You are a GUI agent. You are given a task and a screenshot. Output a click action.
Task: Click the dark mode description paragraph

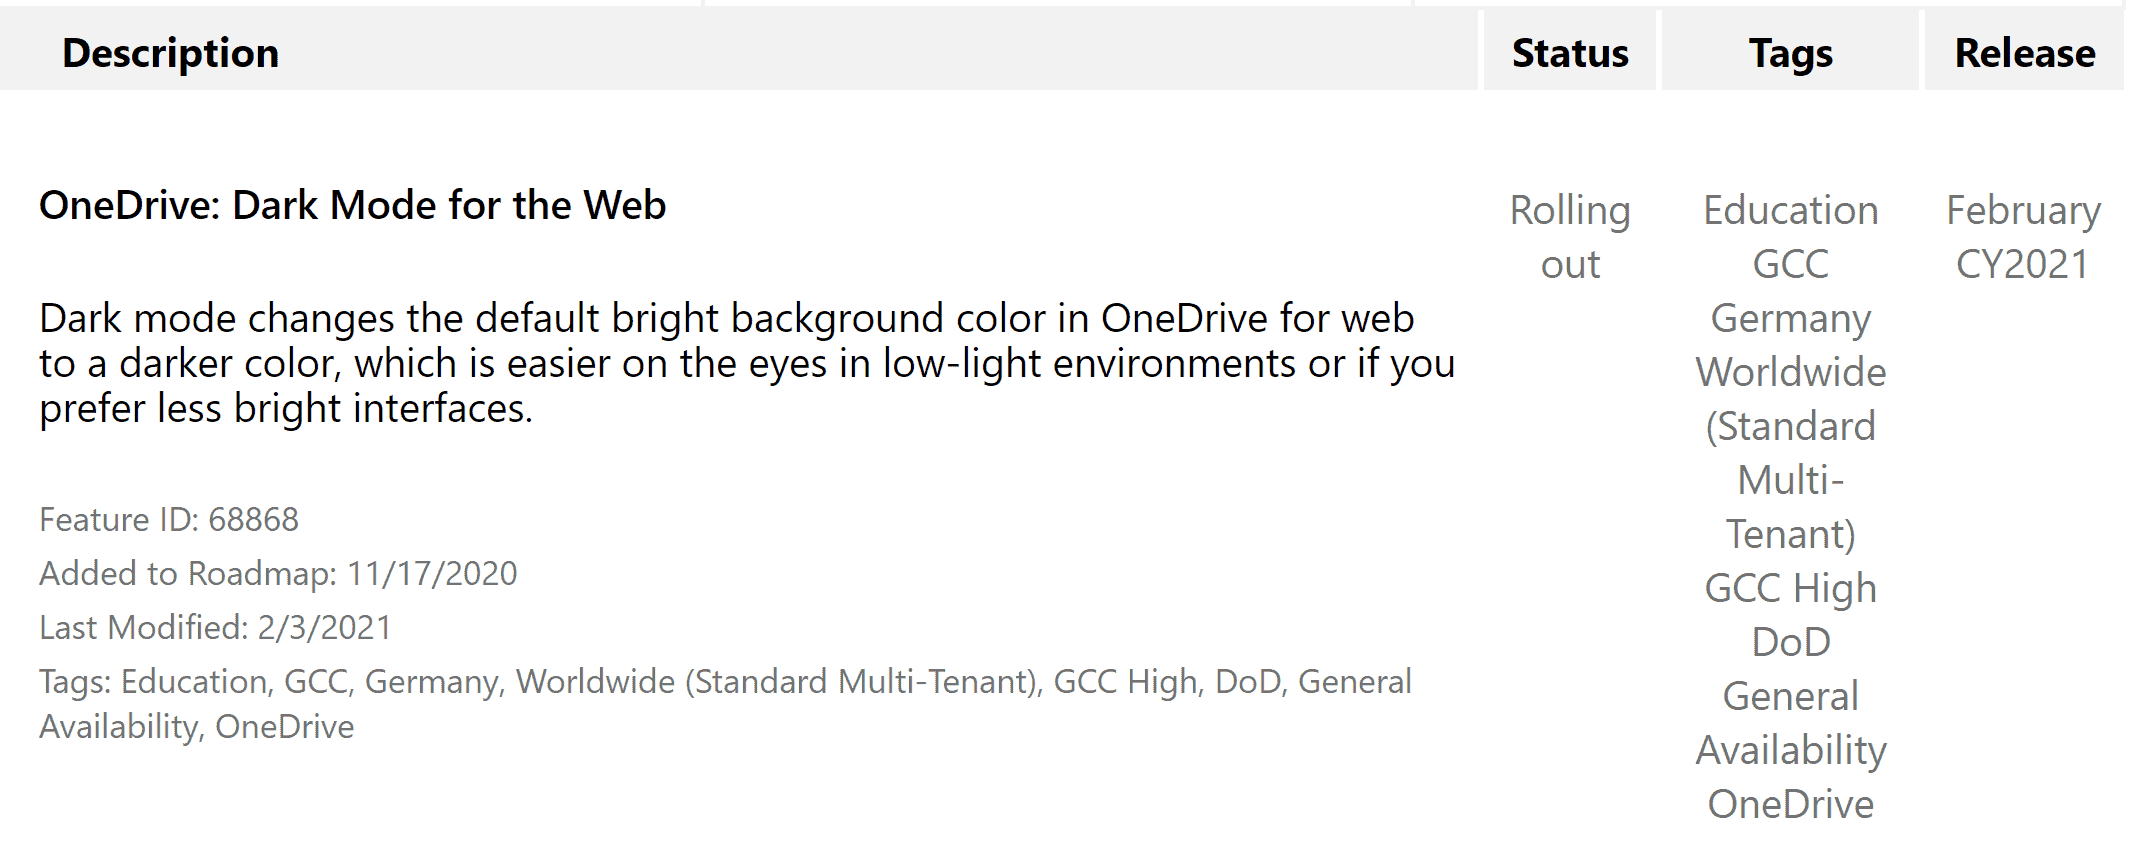(746, 363)
